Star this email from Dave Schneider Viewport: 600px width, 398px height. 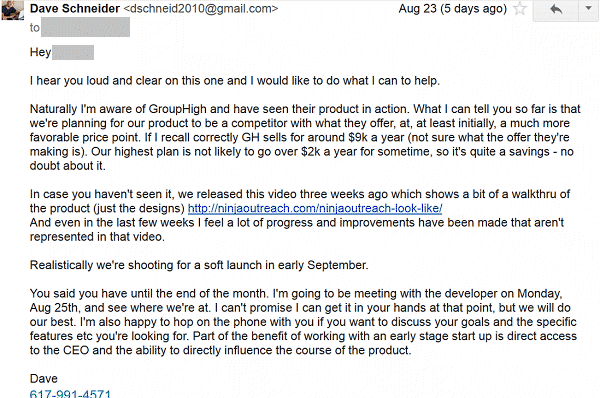(520, 8)
